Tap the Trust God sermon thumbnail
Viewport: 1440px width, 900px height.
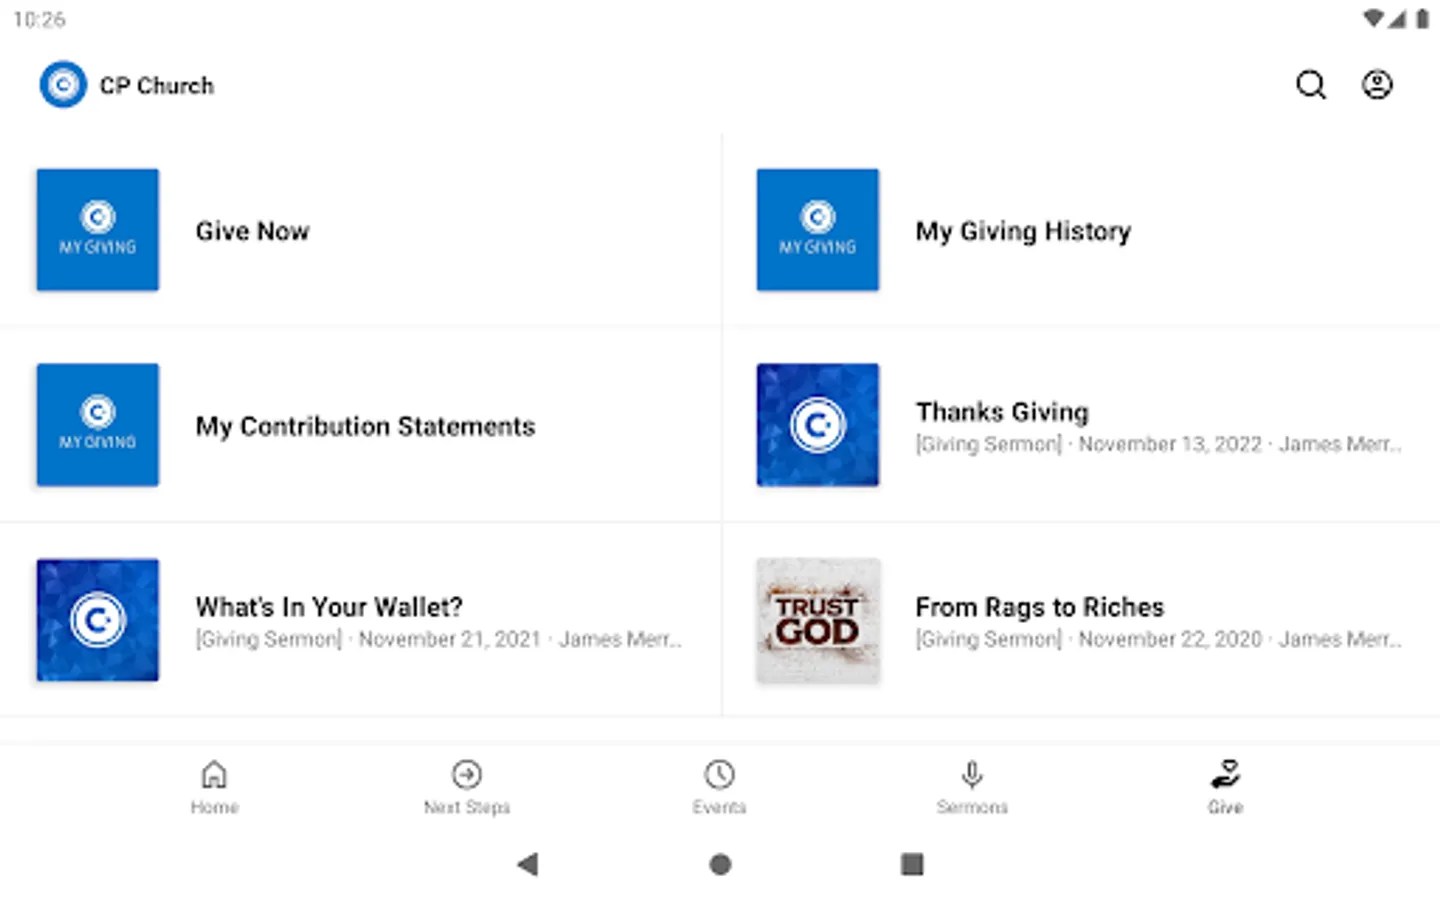[x=817, y=620]
